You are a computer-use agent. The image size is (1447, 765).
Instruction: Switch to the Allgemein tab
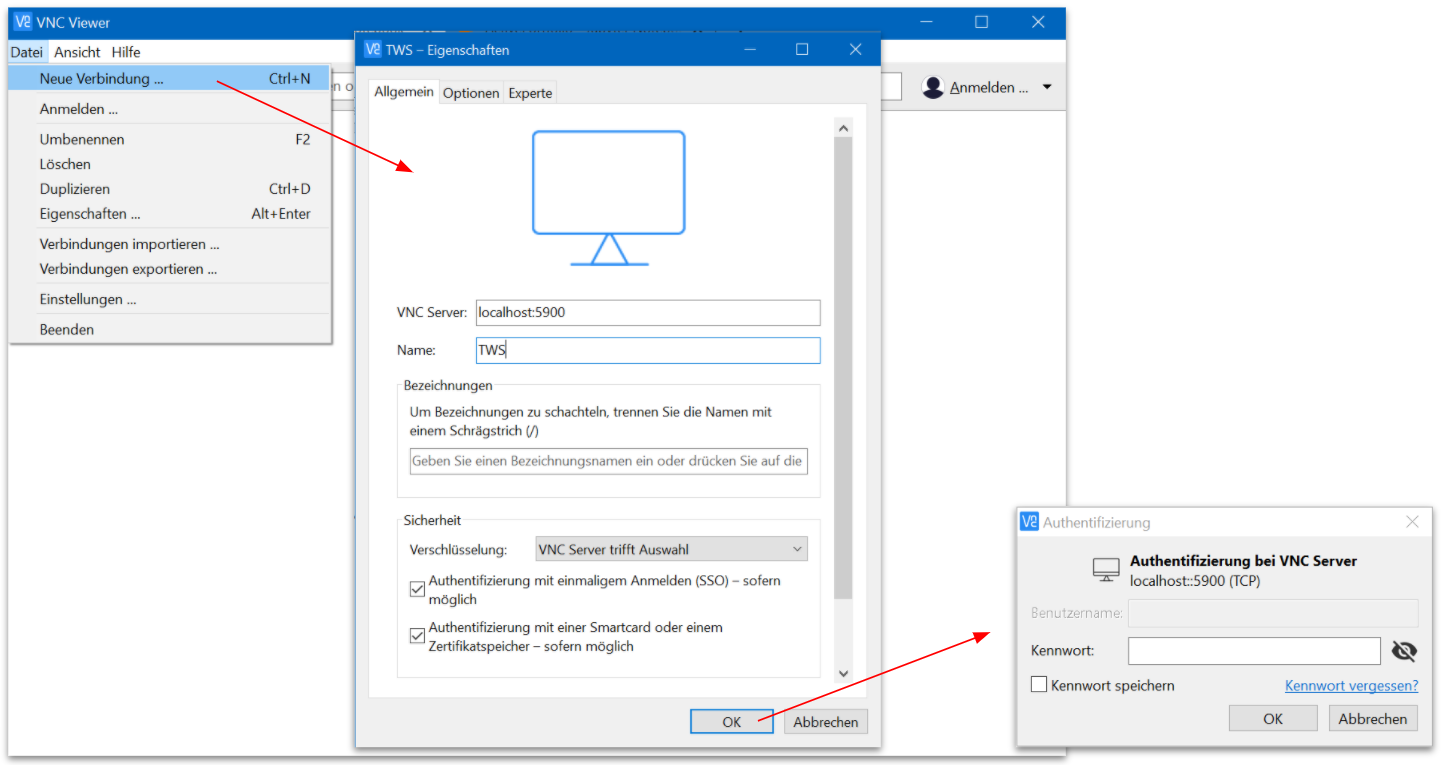(404, 91)
